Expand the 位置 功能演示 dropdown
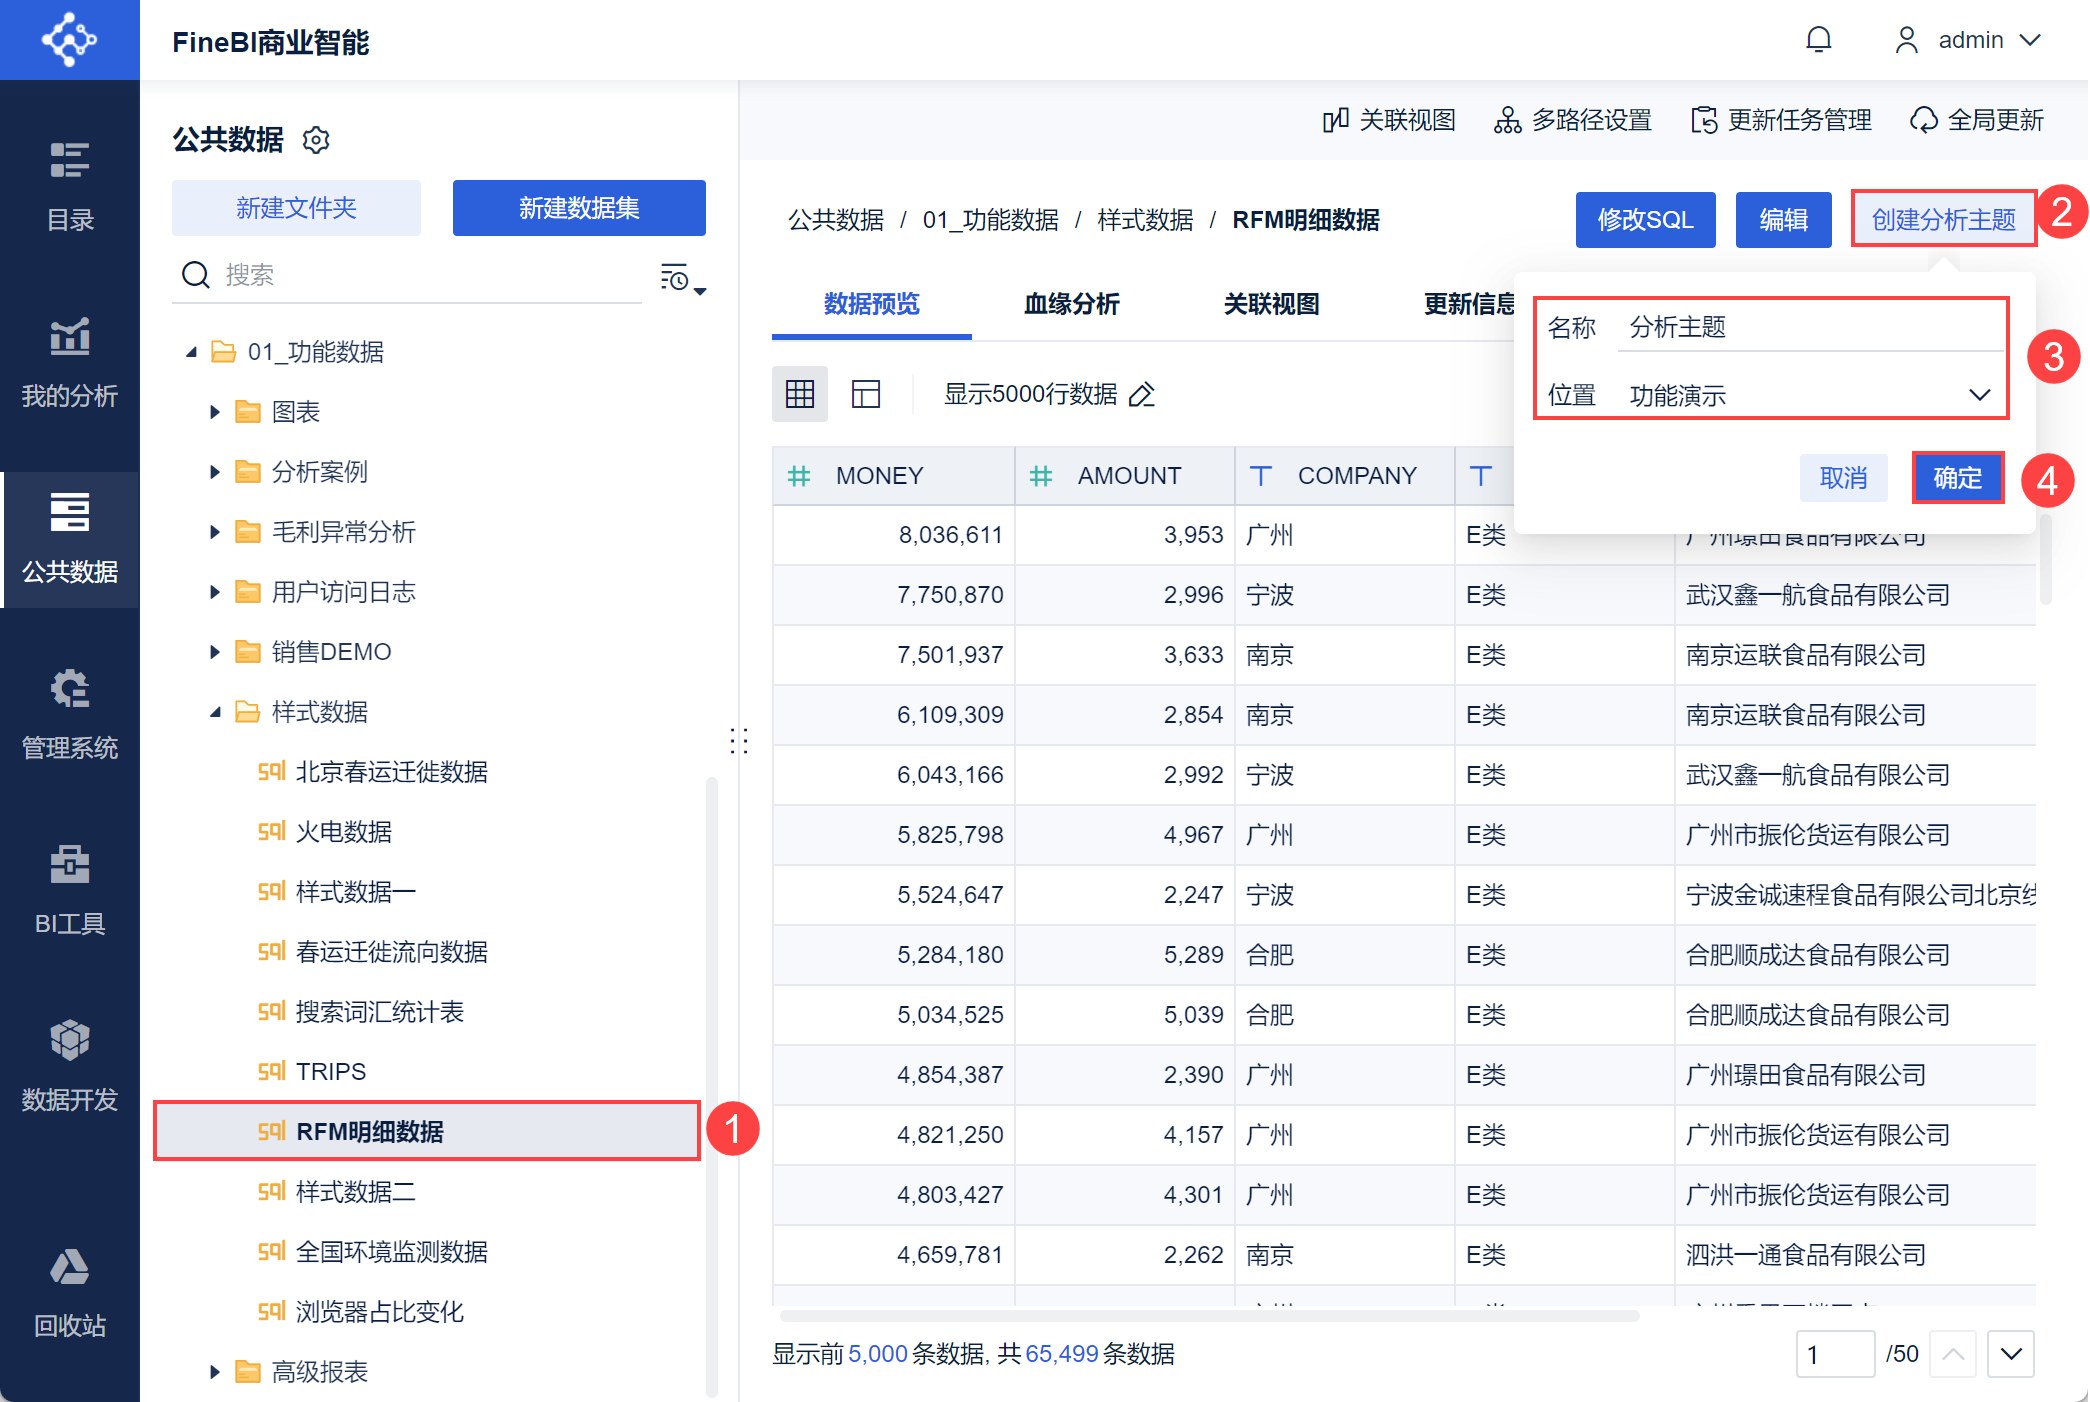 pyautogui.click(x=1979, y=395)
